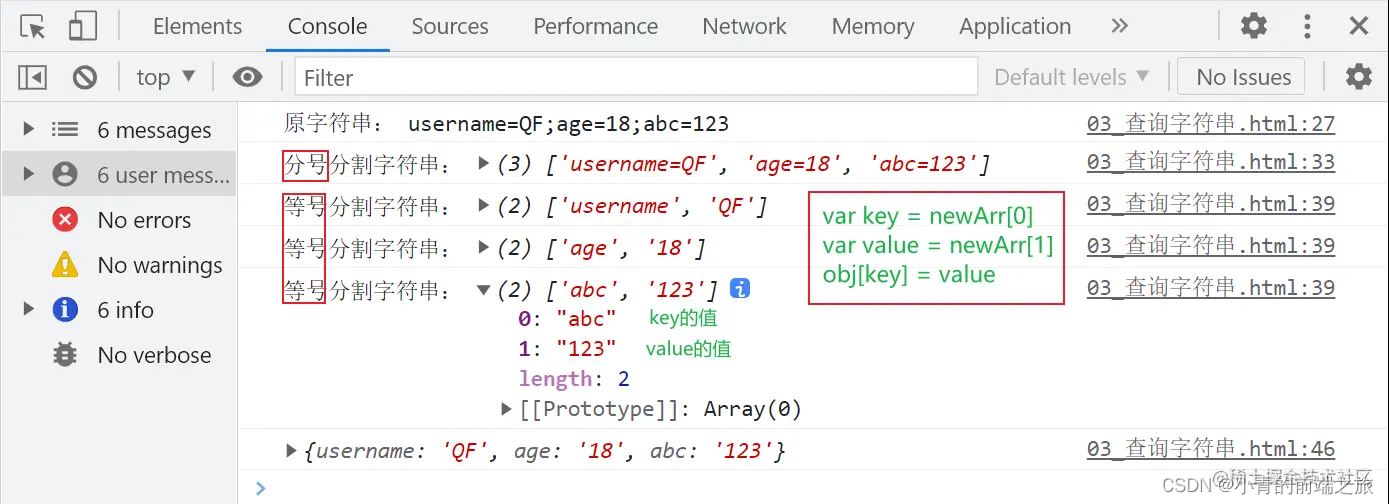Switch to the Network tab
Screen dimensions: 1389x504
pos(744,26)
